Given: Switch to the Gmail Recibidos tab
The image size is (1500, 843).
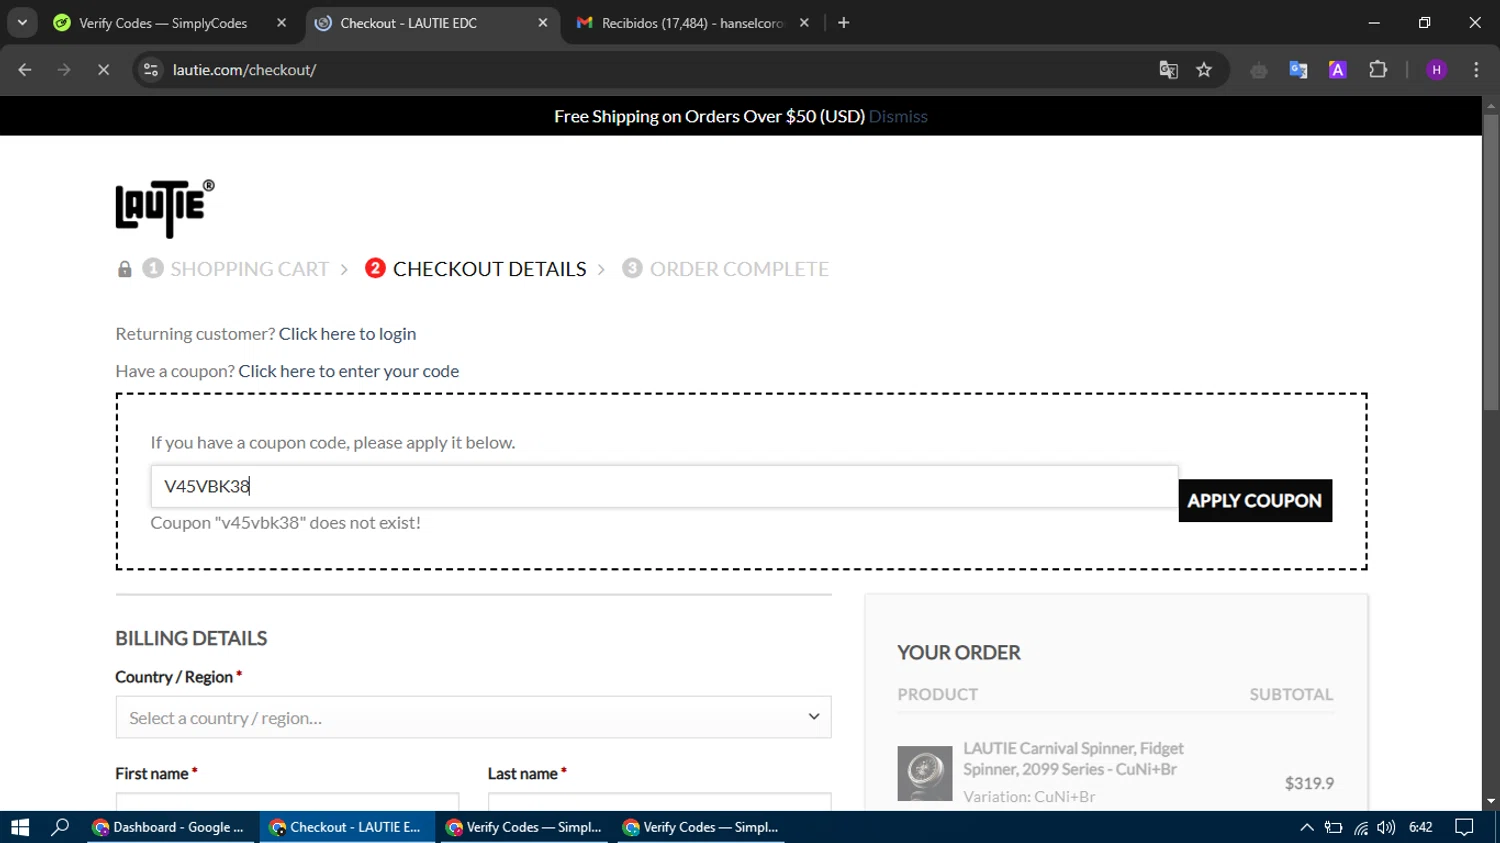Looking at the screenshot, I should (x=692, y=23).
